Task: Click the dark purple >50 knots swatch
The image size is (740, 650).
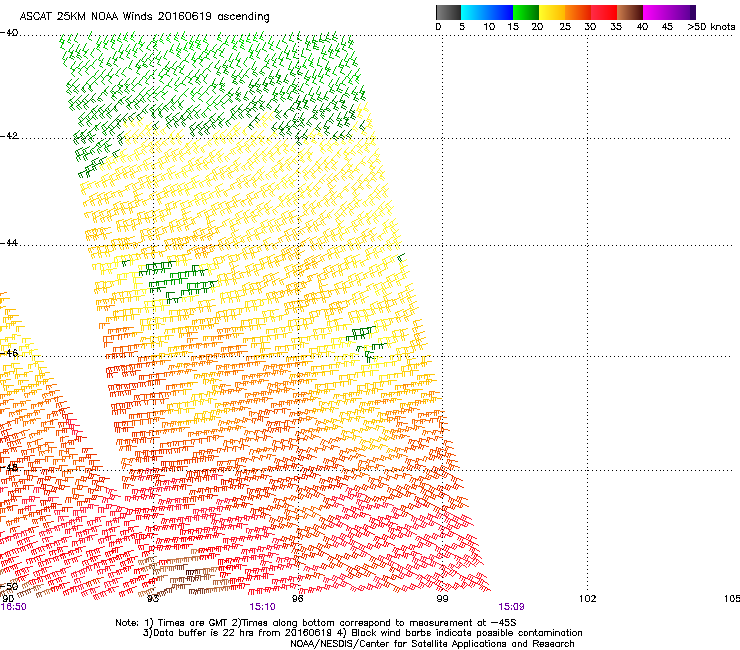Action: [x=692, y=12]
